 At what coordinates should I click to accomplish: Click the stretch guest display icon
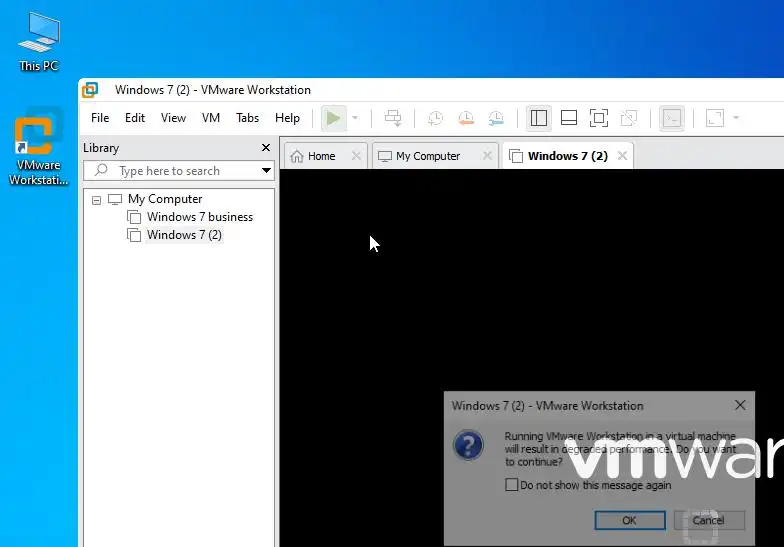715,118
